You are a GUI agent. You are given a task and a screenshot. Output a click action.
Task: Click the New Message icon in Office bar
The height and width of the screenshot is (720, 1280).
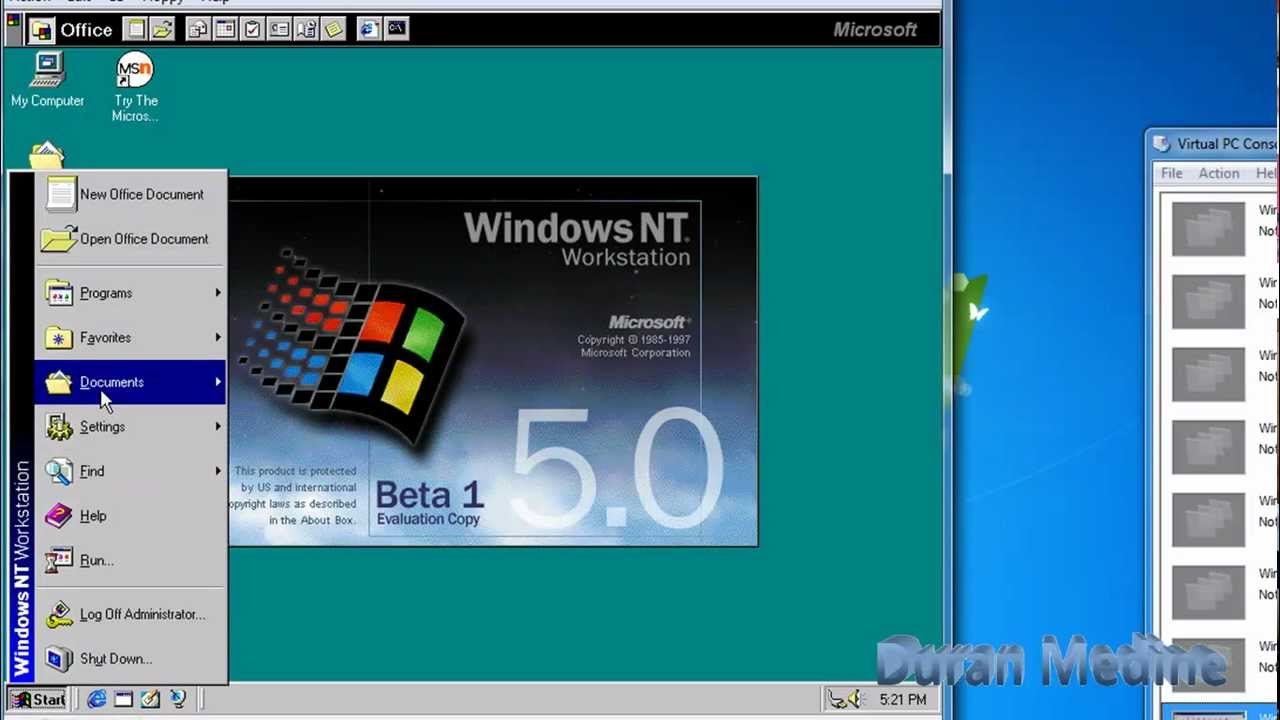click(198, 29)
